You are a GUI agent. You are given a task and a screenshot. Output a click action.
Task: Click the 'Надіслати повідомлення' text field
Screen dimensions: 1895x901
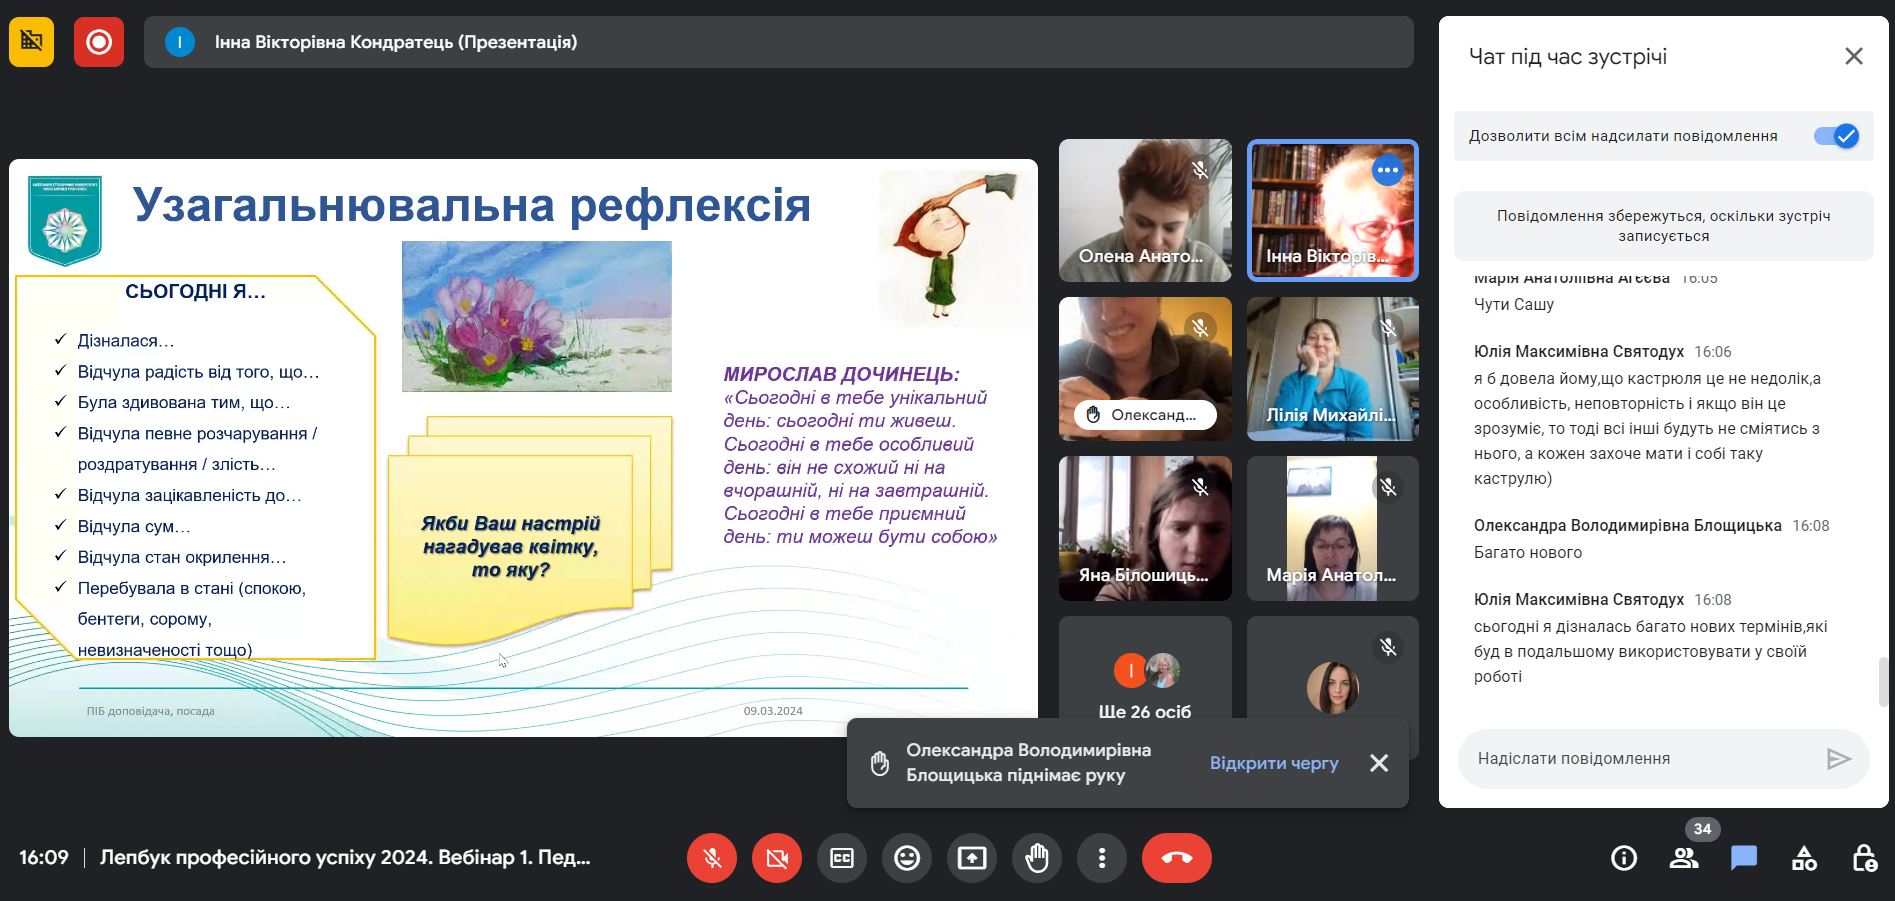click(1640, 759)
